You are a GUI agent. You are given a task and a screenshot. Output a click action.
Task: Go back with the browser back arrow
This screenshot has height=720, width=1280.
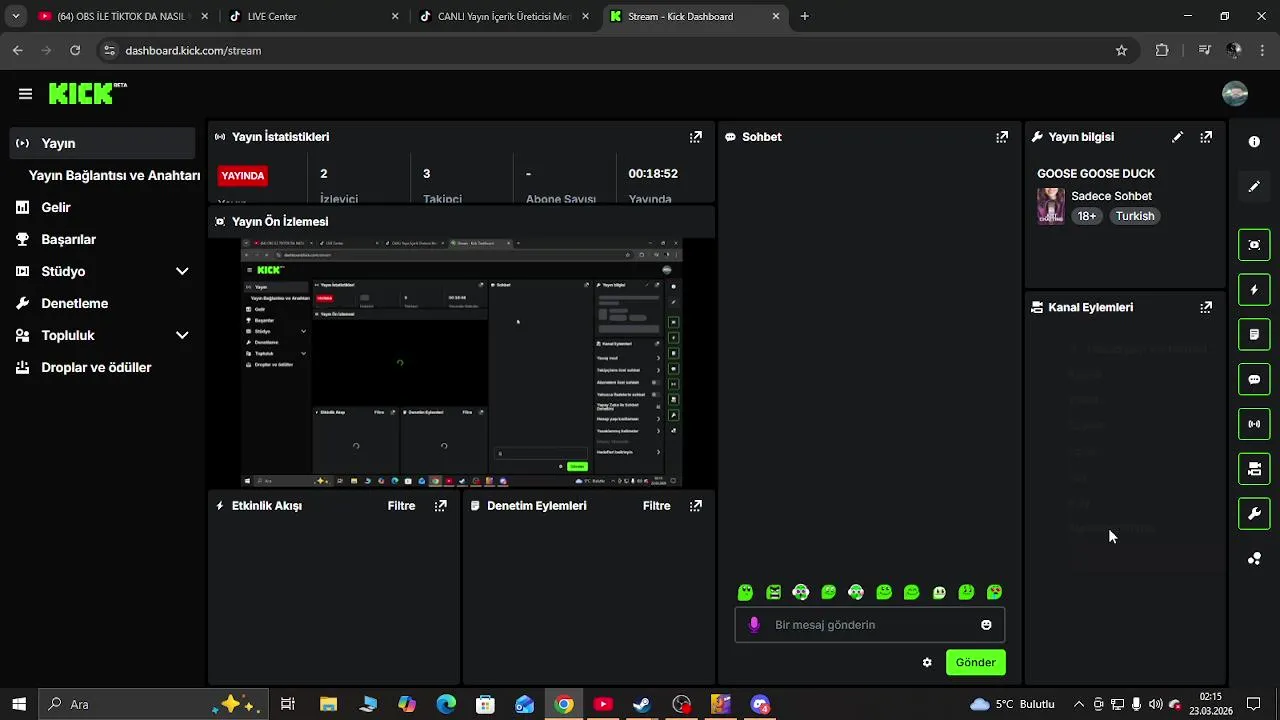tap(18, 50)
